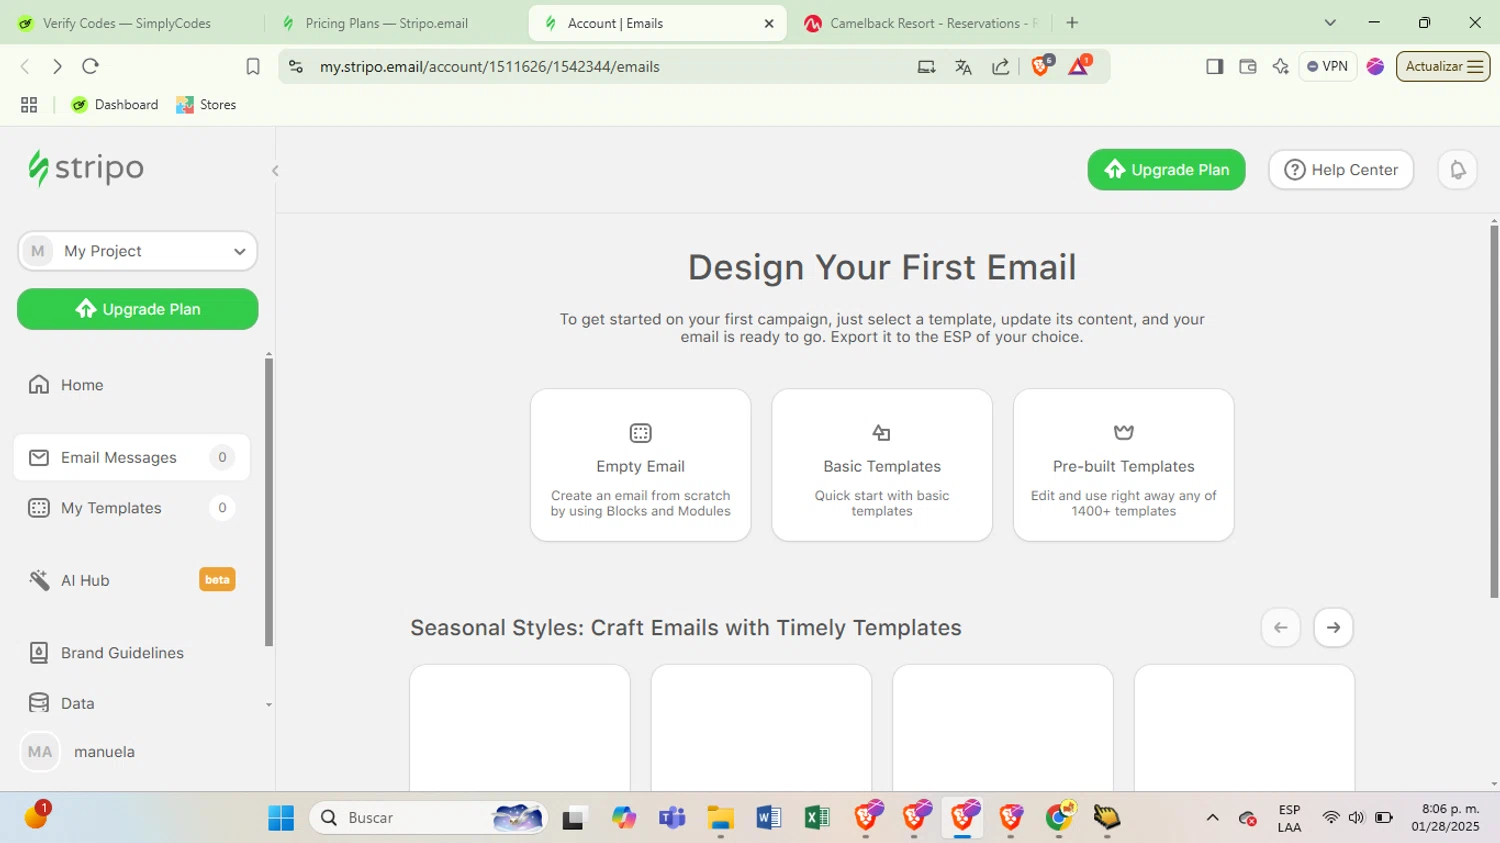The image size is (1500, 843).
Task: Click the Actualizar menu button
Action: coord(1443,66)
